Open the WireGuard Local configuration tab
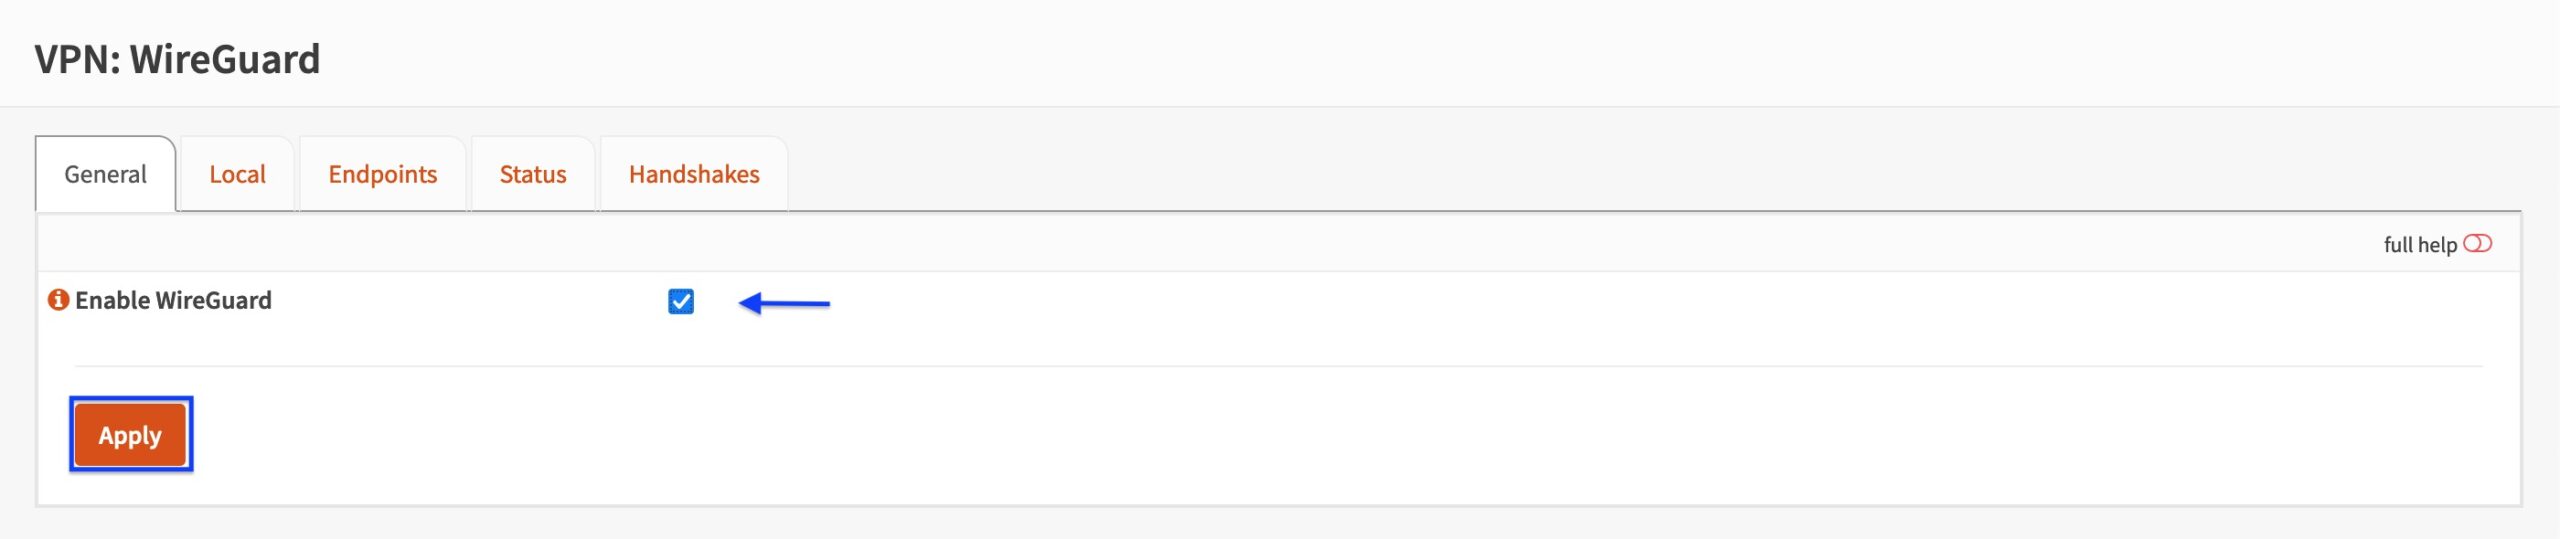The width and height of the screenshot is (2560, 539). pos(237,174)
